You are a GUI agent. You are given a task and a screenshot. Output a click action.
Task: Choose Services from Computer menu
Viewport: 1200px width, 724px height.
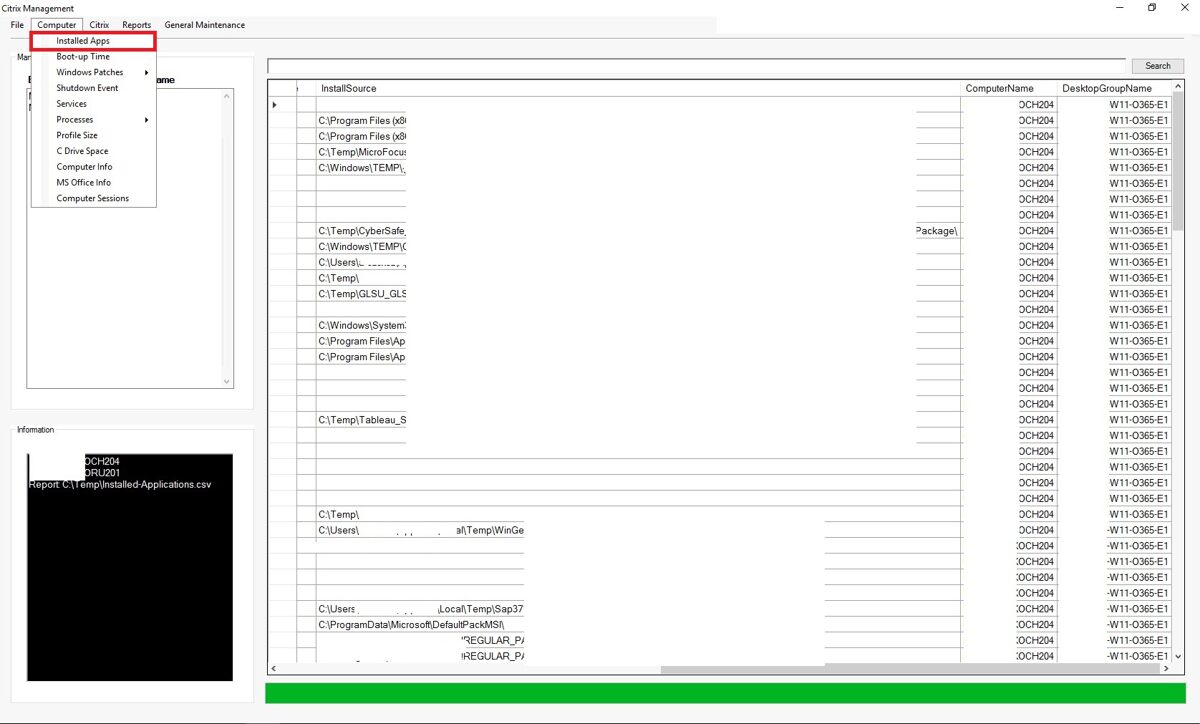point(93,104)
